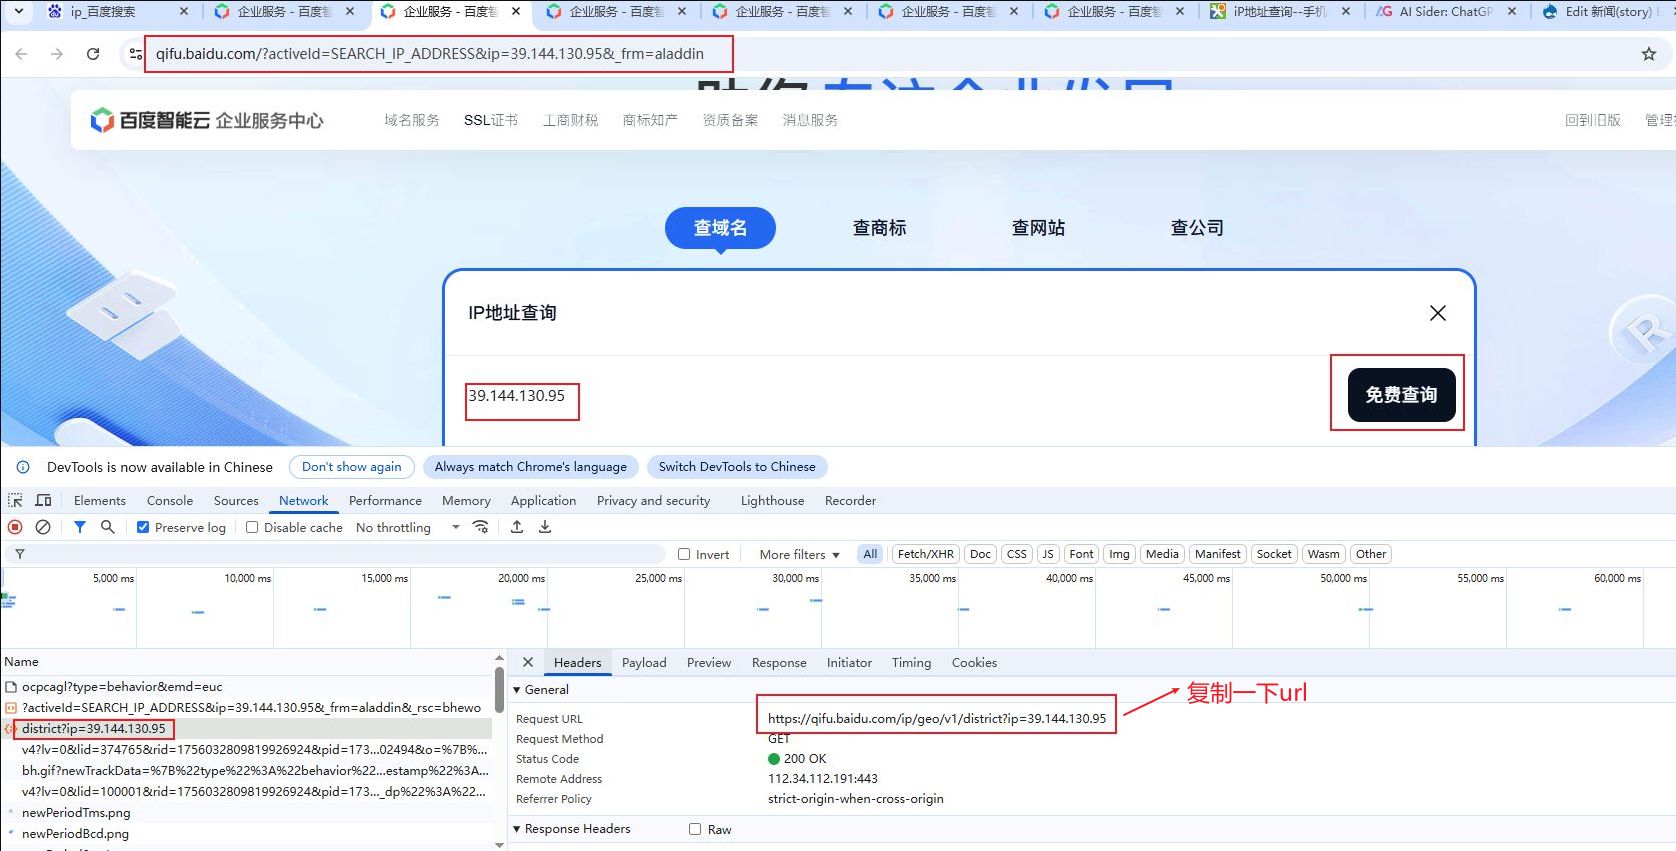Viewport: 1676px width, 851px height.
Task: Switch to Timing tab in details
Action: pyautogui.click(x=911, y=663)
